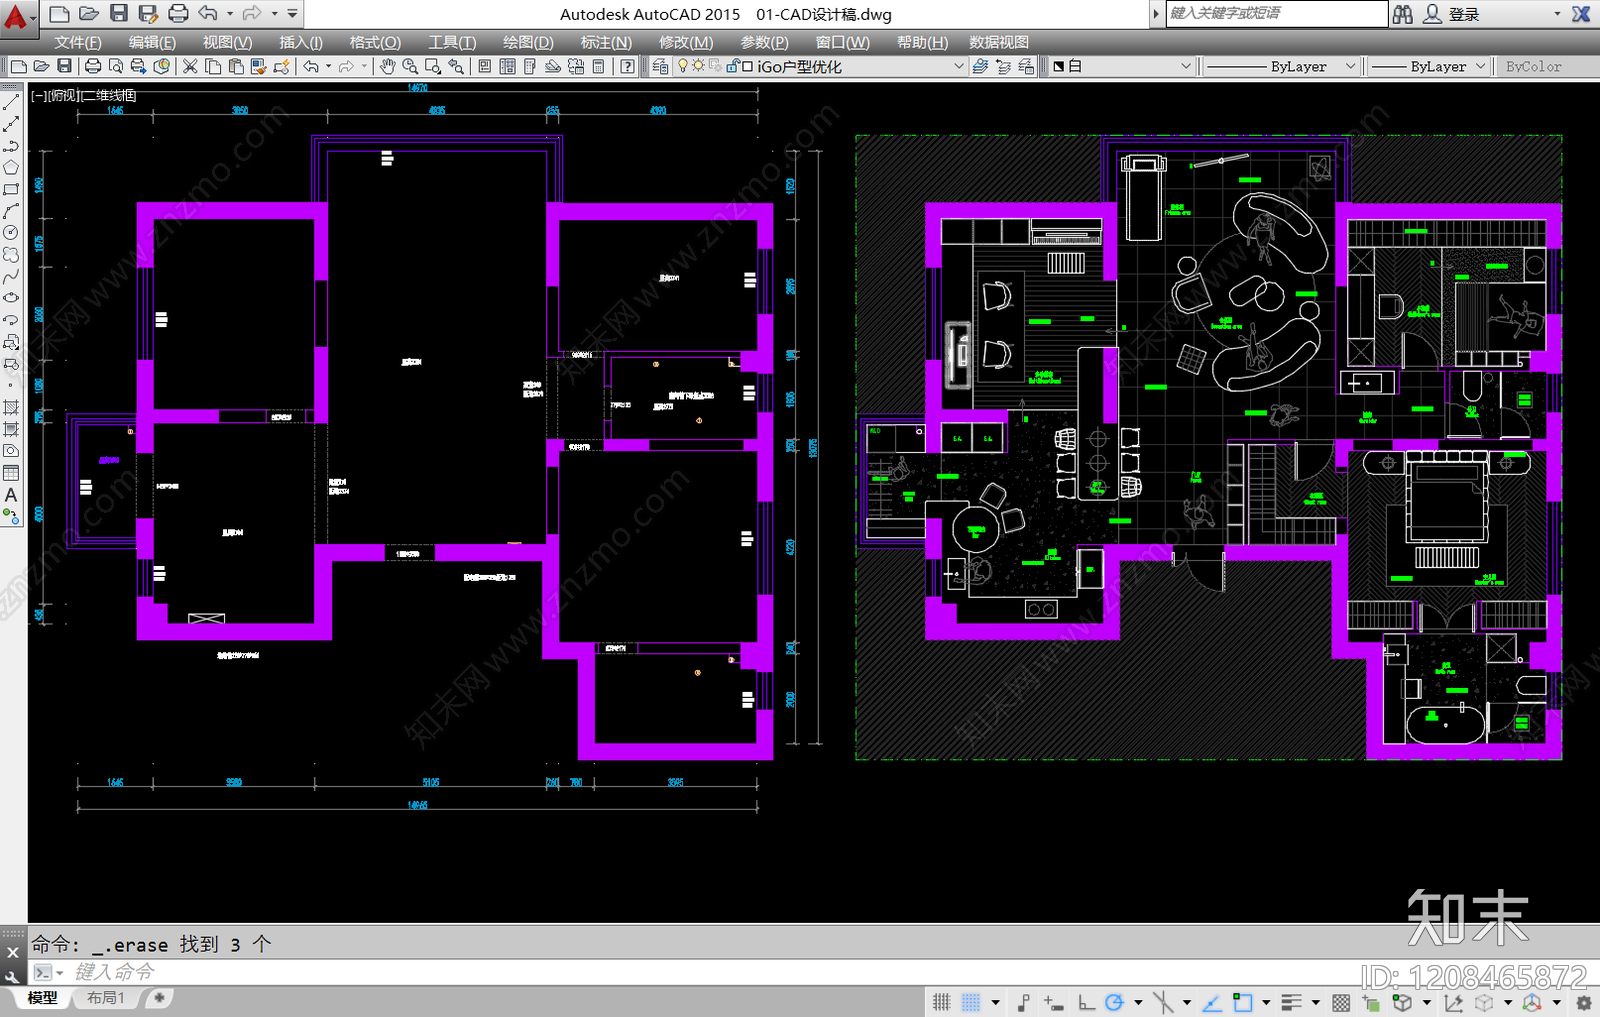Click the [俯视] viewport view label
Viewport: 1600px width, 1017px height.
(x=63, y=95)
